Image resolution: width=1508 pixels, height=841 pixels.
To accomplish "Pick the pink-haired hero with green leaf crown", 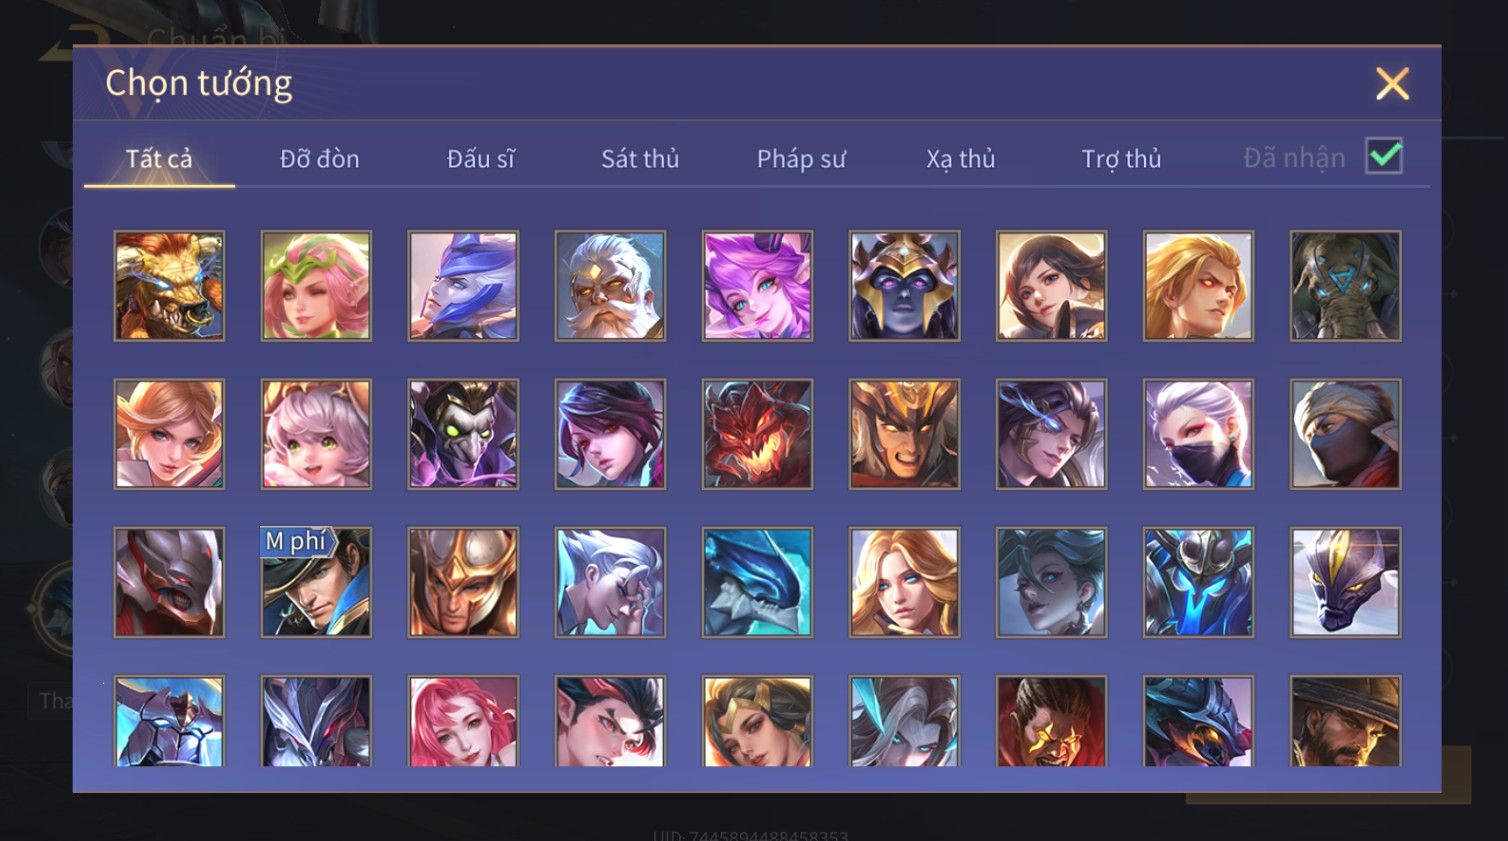I will pos(316,286).
